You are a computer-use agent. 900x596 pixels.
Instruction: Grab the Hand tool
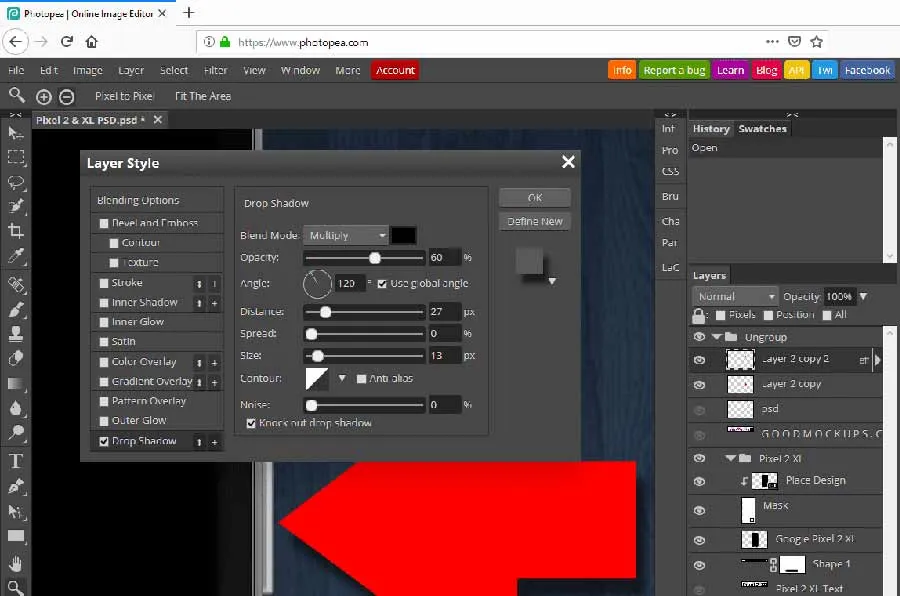tap(15, 563)
